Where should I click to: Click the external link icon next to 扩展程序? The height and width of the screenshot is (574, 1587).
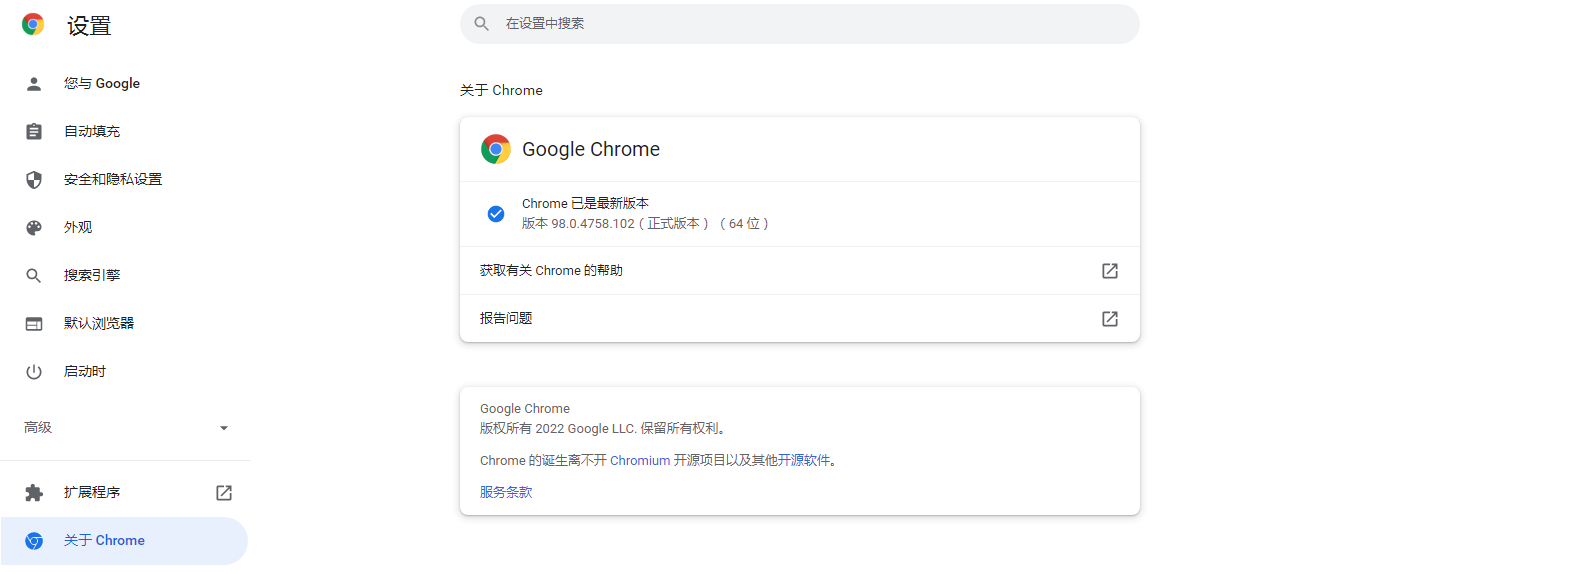(224, 493)
